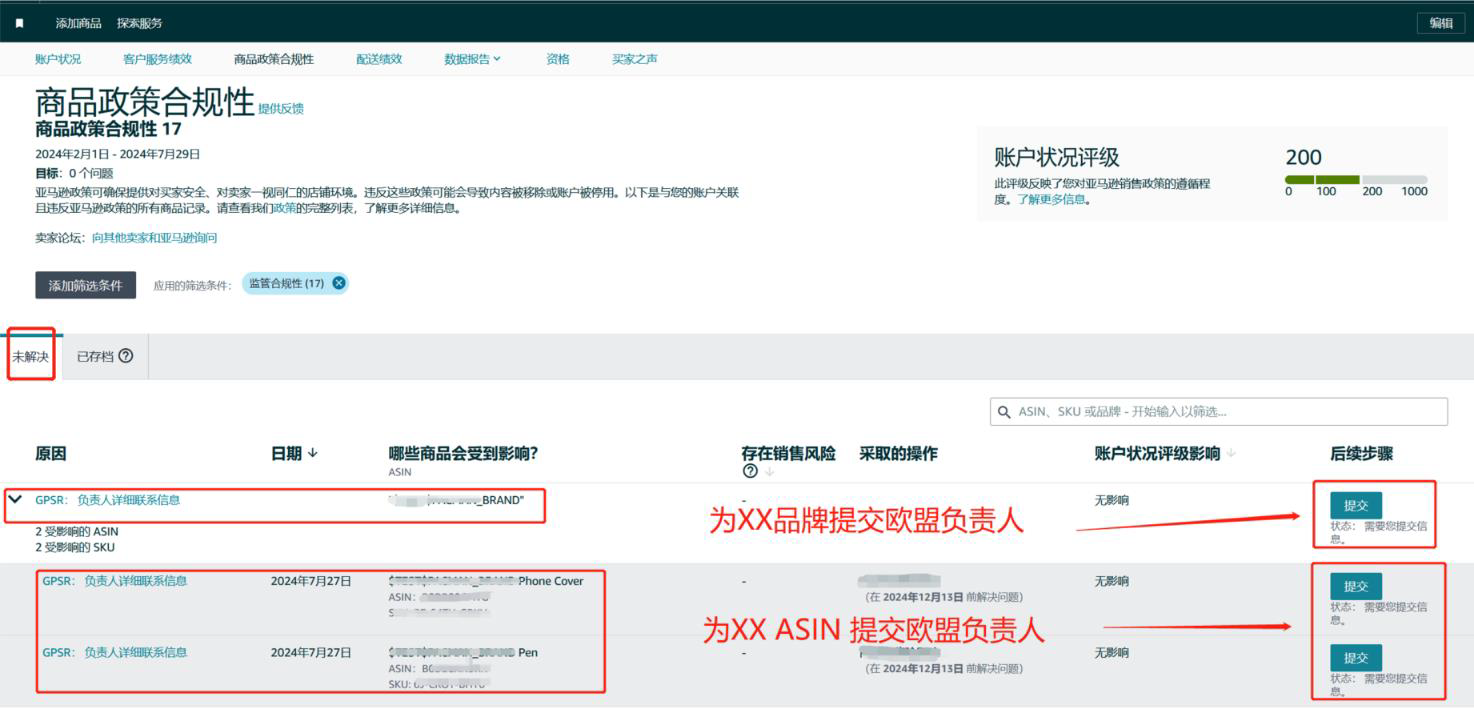Open GPSR link in Phone Cover row
The width and height of the screenshot is (1474, 709).
click(x=114, y=580)
